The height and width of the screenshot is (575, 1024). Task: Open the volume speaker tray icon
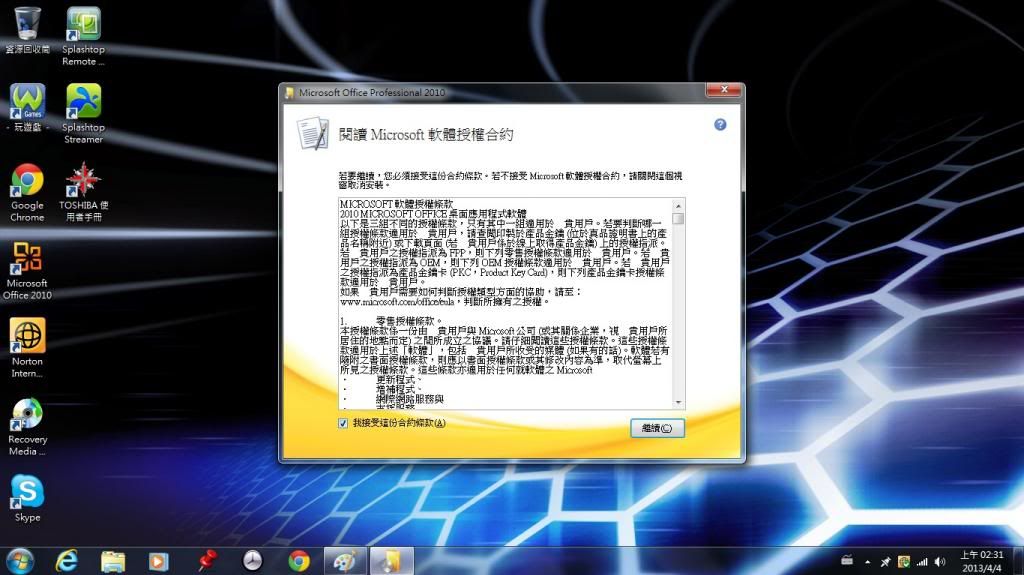click(x=940, y=561)
